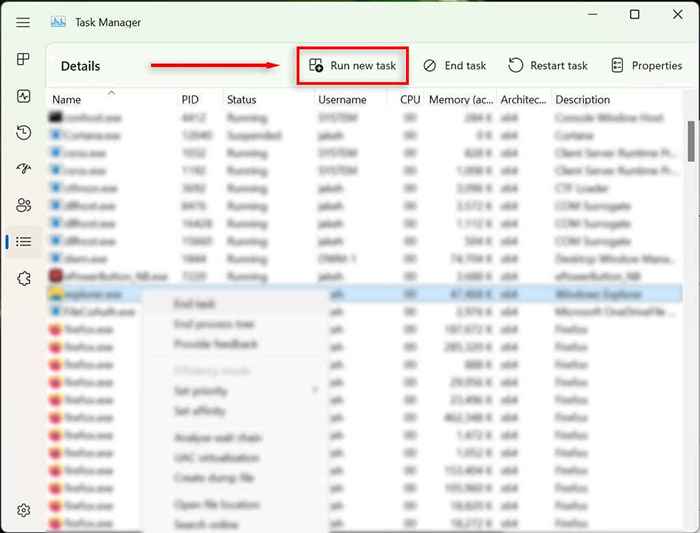Choose Set affinity in context menu
Screen dimensions: 700x533
pos(200,411)
